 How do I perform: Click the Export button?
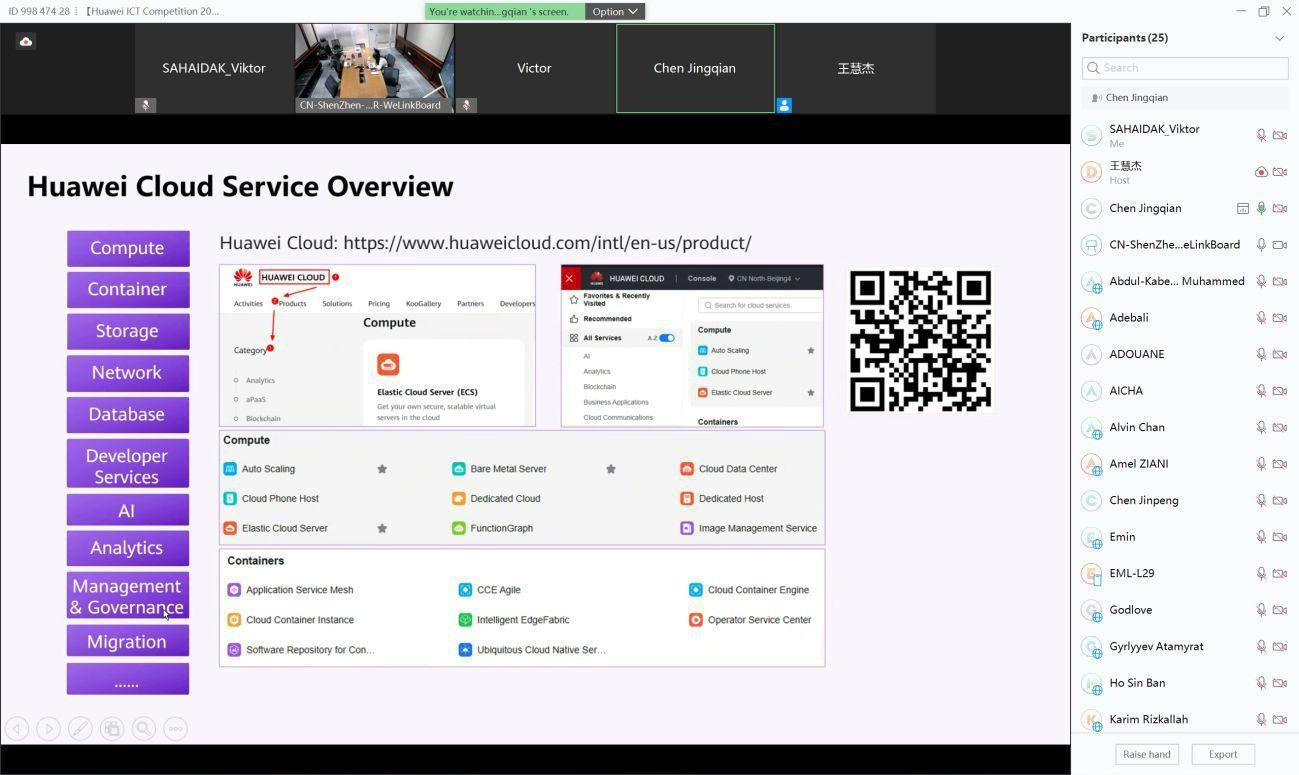1222,755
